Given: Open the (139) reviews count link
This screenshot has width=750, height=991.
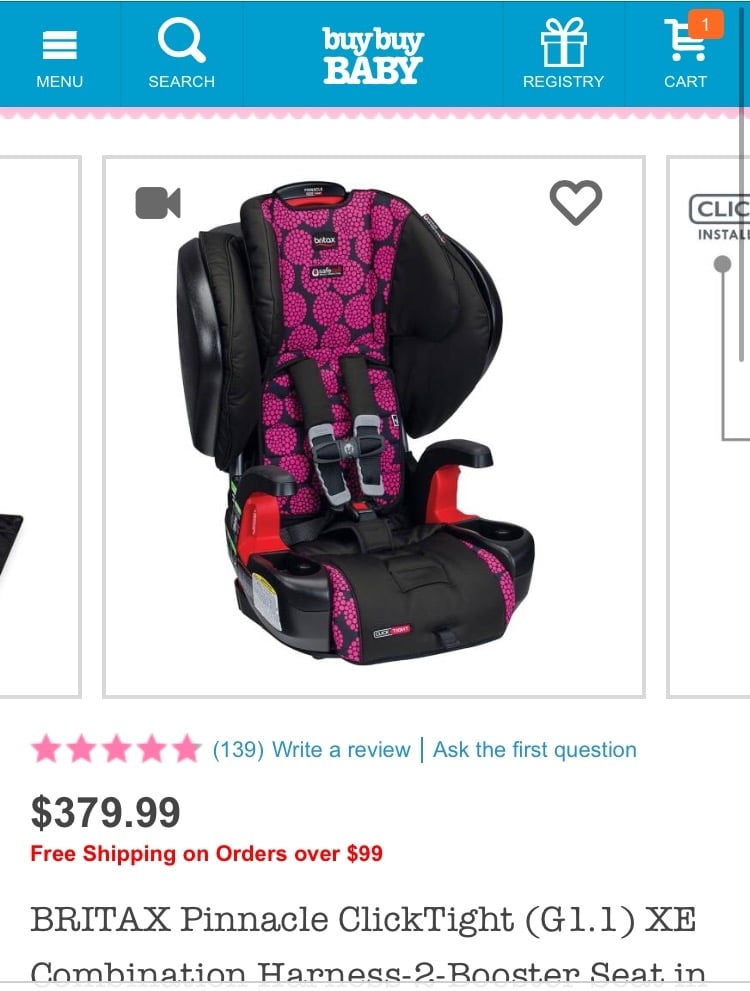Looking at the screenshot, I should point(238,750).
